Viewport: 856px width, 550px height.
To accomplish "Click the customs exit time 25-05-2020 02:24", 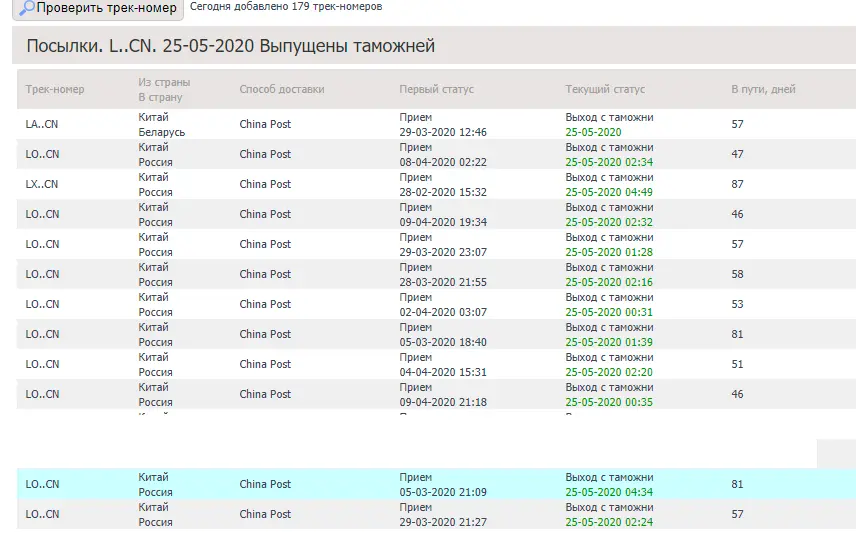I will click(x=609, y=522).
